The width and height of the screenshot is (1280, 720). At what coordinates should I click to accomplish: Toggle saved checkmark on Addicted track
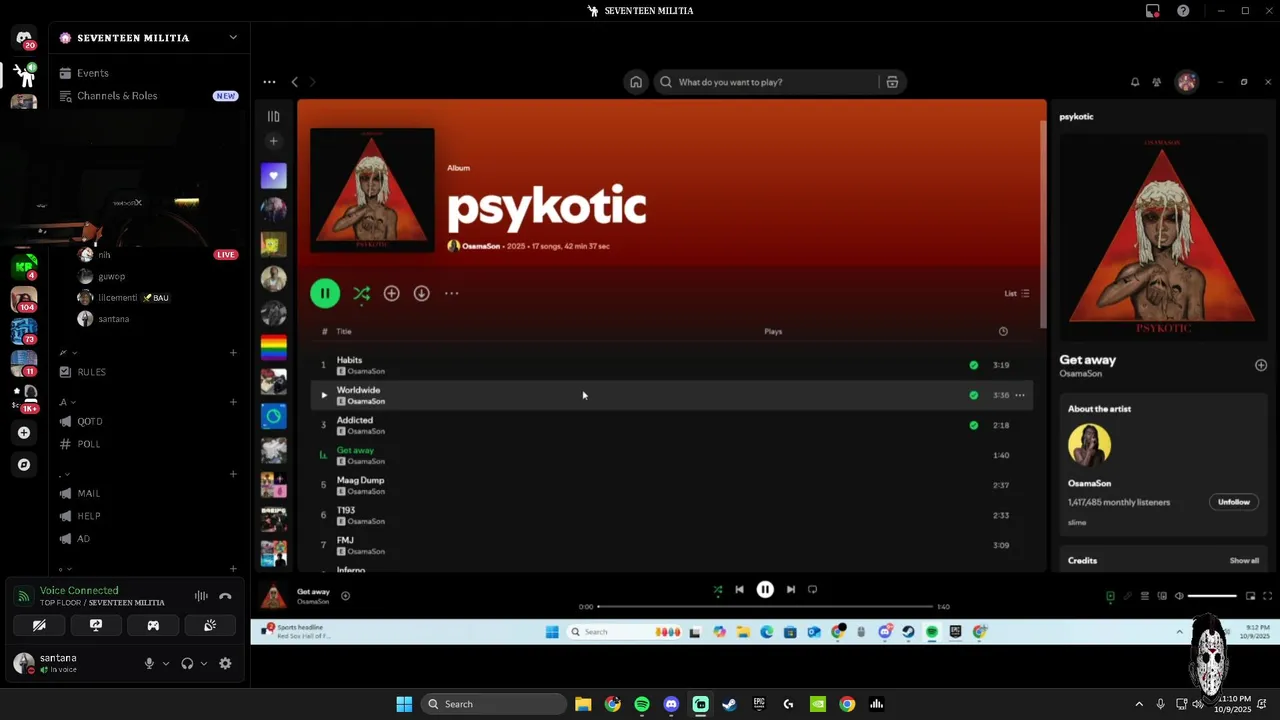coord(973,425)
